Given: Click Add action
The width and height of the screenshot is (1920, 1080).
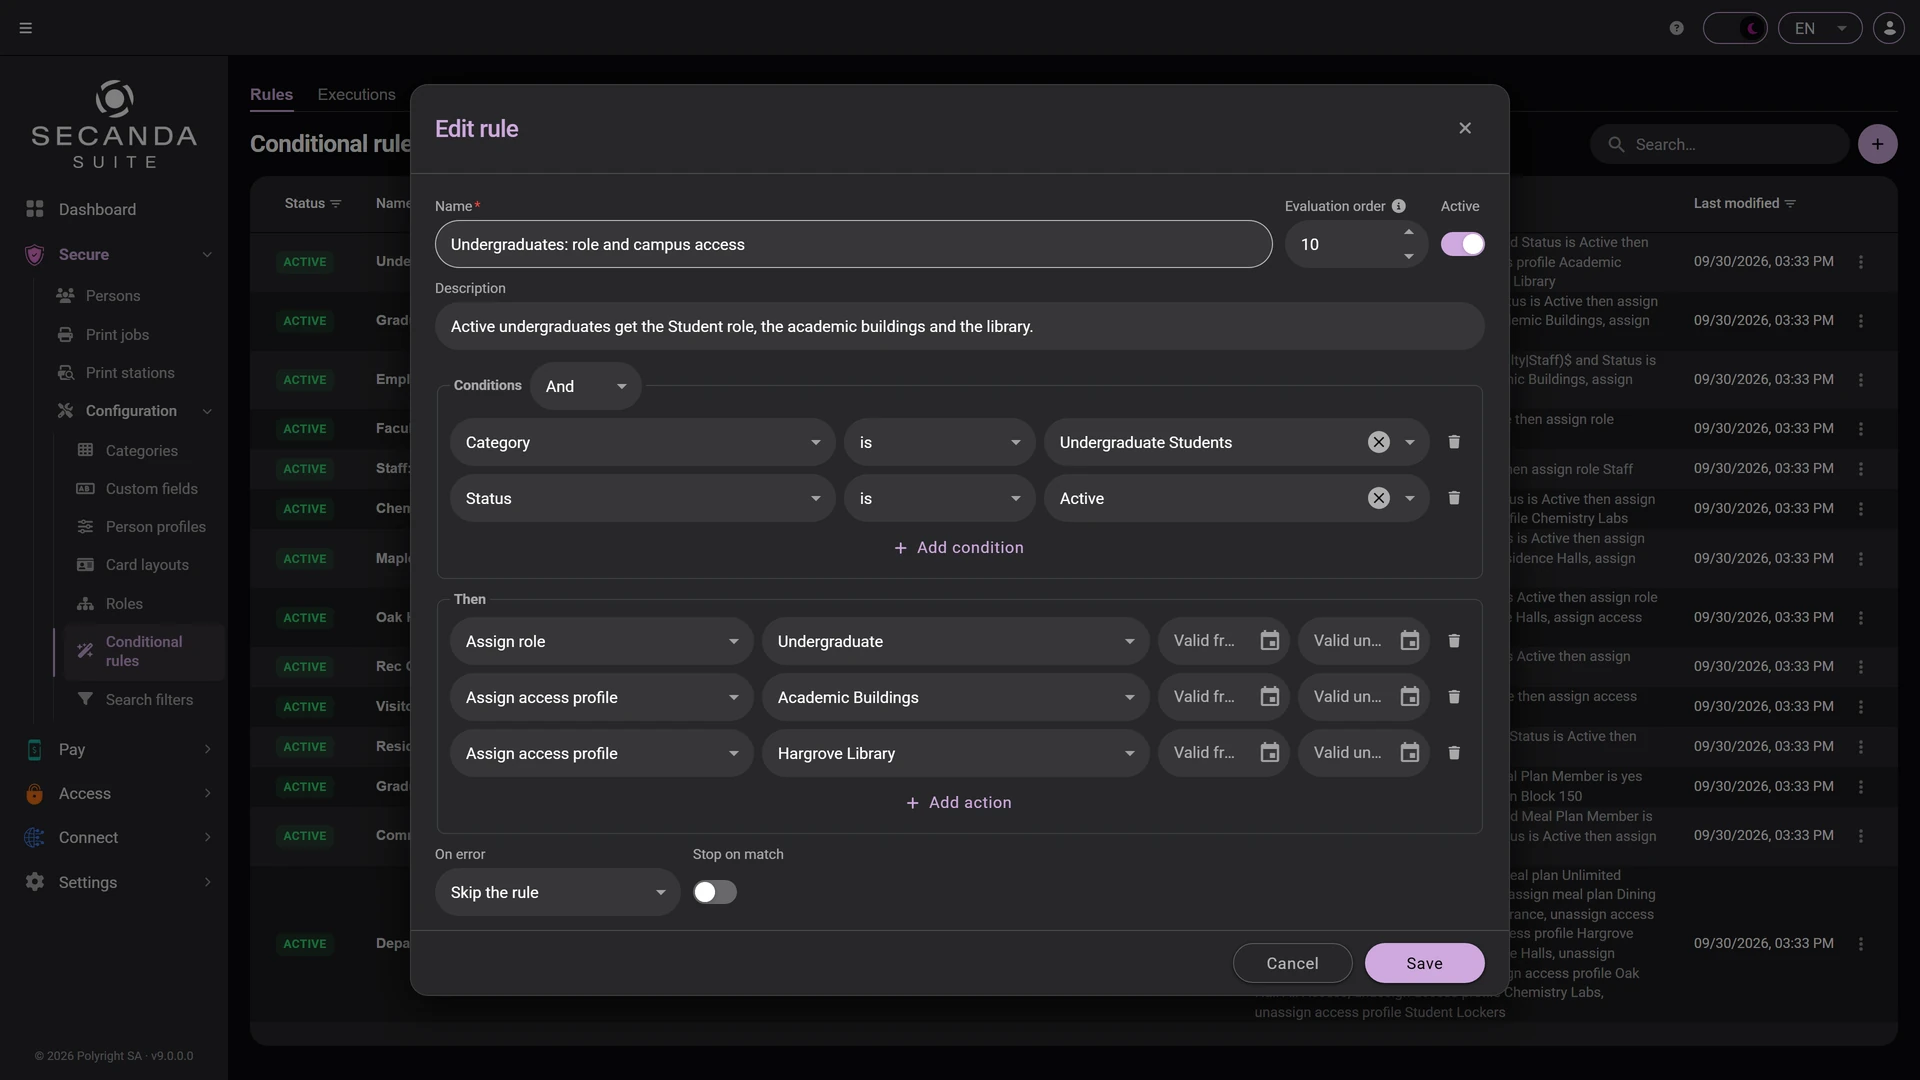Looking at the screenshot, I should 959,803.
